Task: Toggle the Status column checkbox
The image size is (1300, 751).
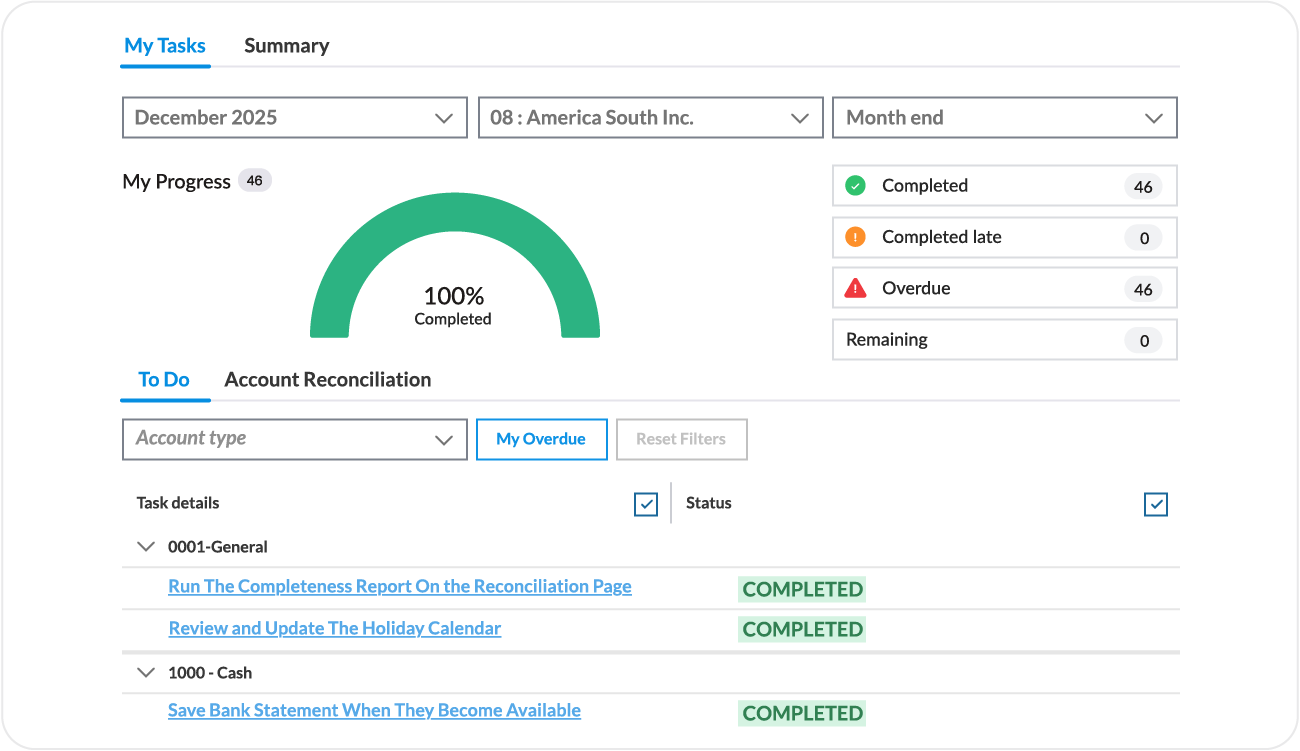Action: pos(1156,504)
